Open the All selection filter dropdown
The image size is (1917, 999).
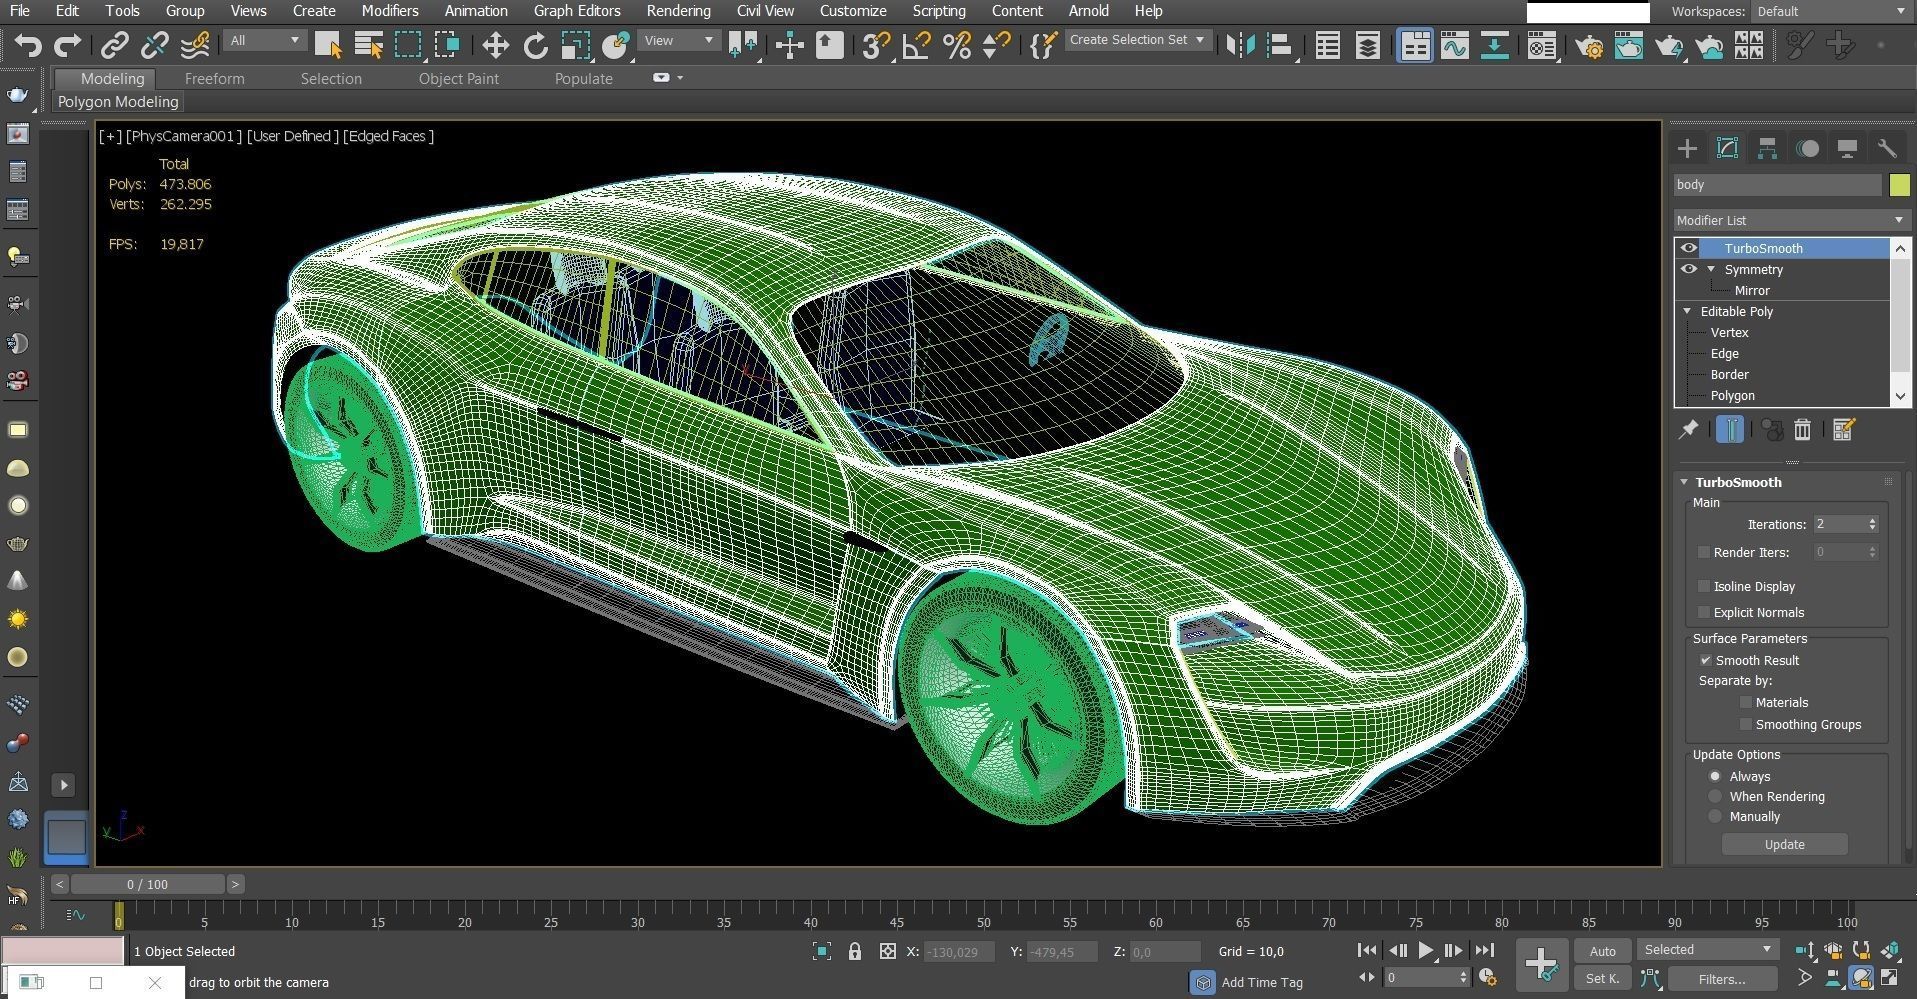(264, 40)
